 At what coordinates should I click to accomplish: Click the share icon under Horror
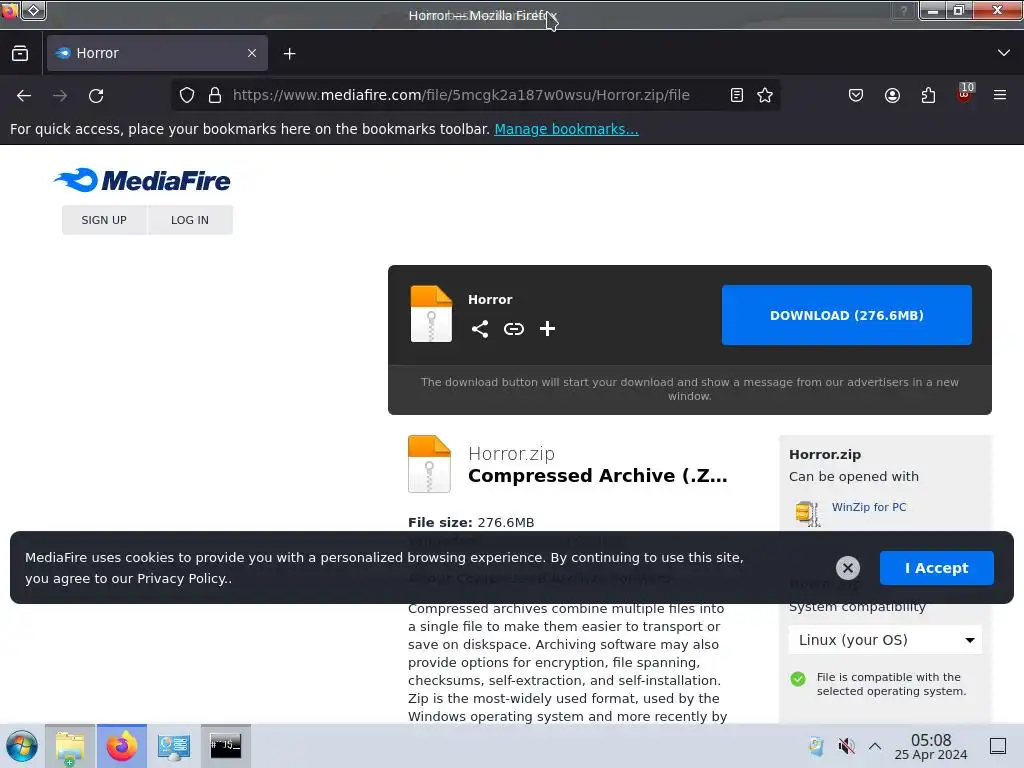[x=480, y=328]
